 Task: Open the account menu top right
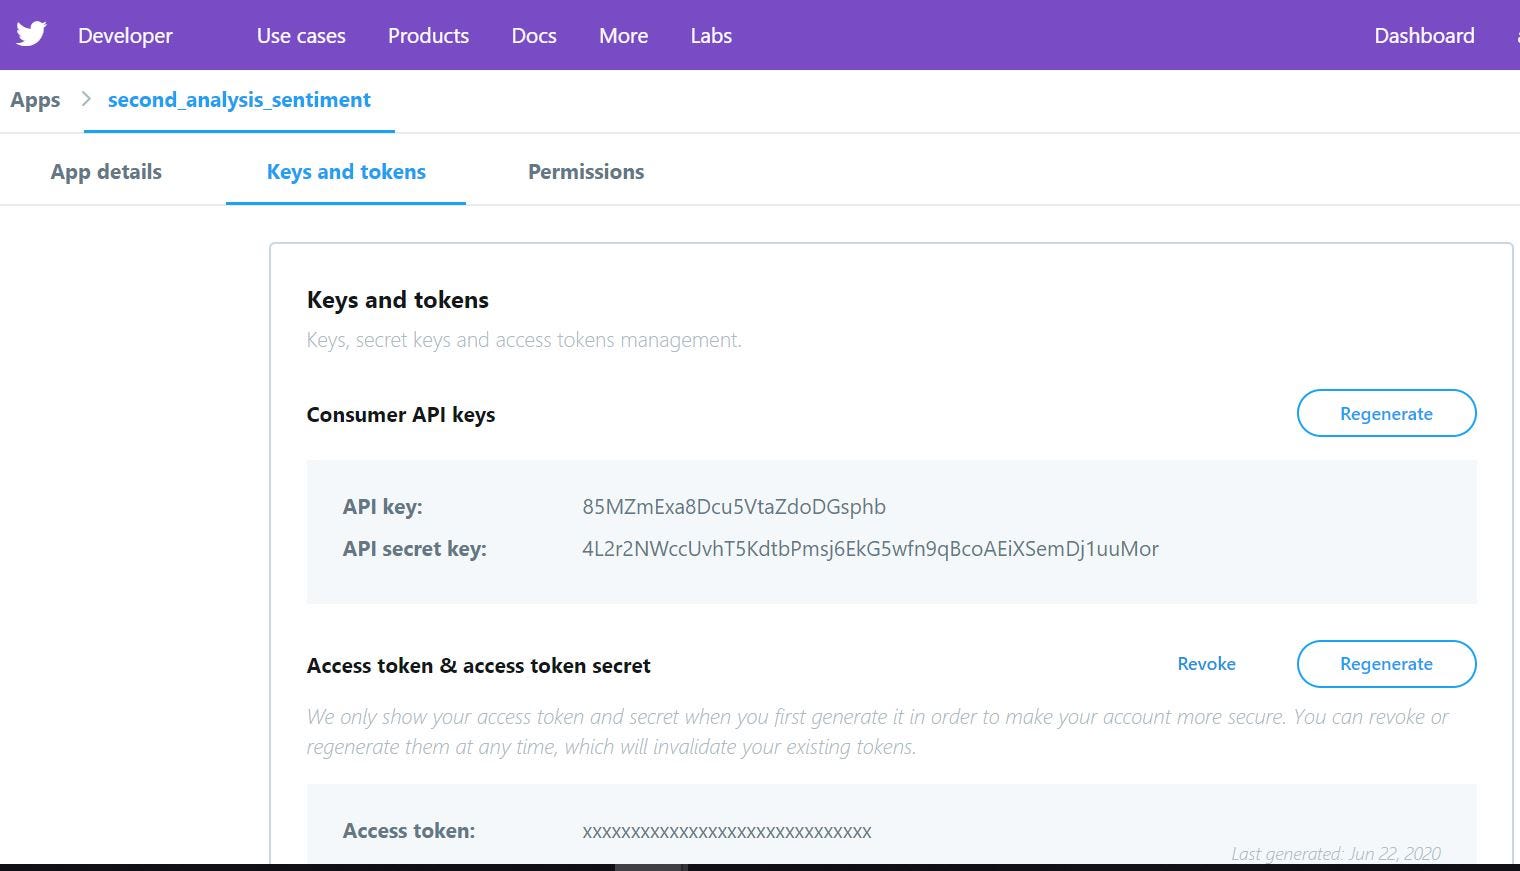pyautogui.click(x=1516, y=35)
